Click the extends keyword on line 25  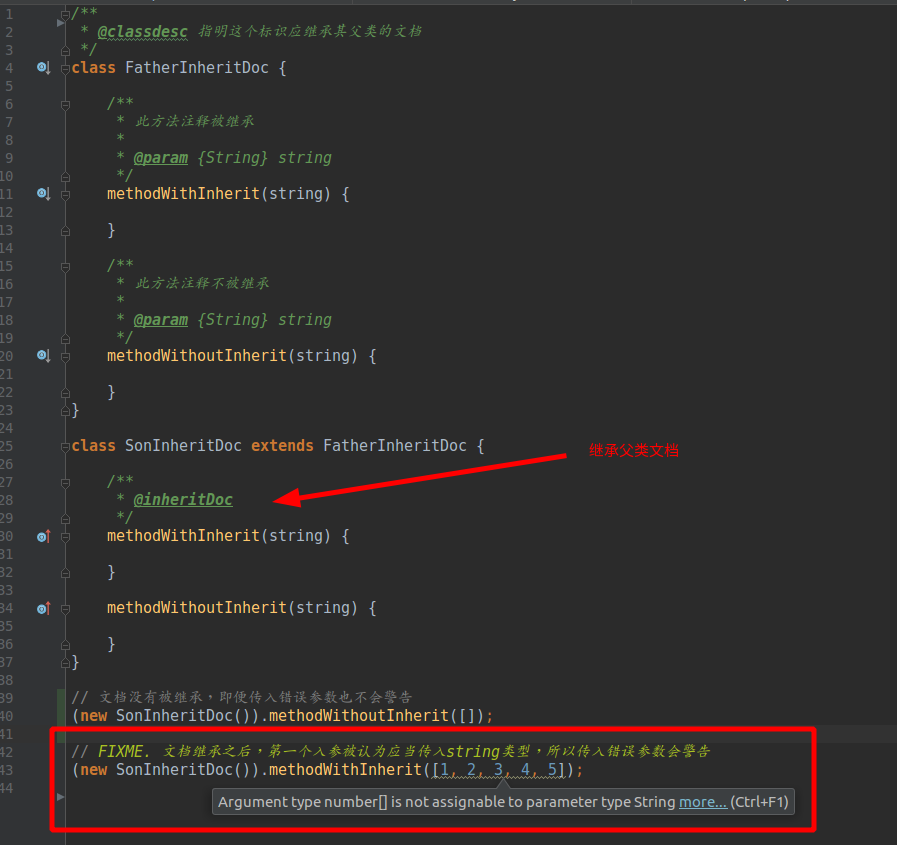pyautogui.click(x=282, y=446)
